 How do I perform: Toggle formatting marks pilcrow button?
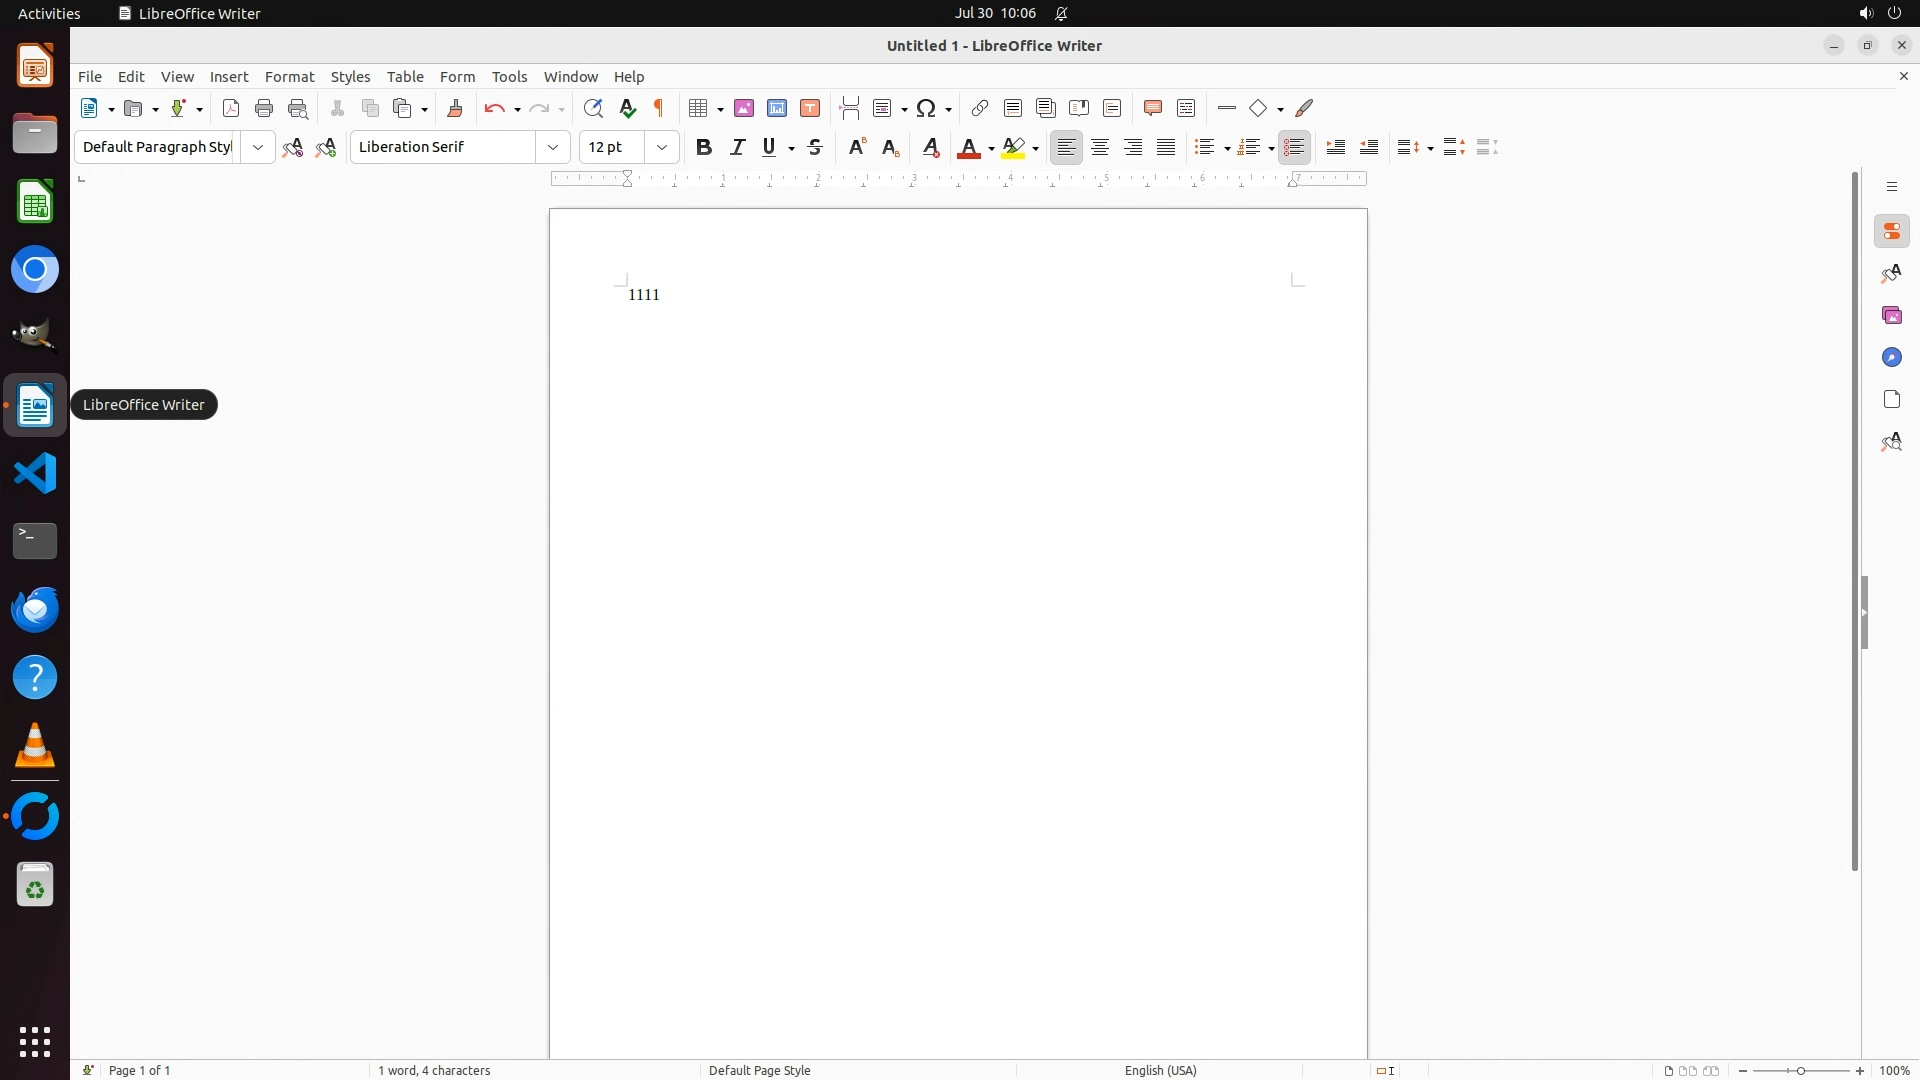coord(659,109)
